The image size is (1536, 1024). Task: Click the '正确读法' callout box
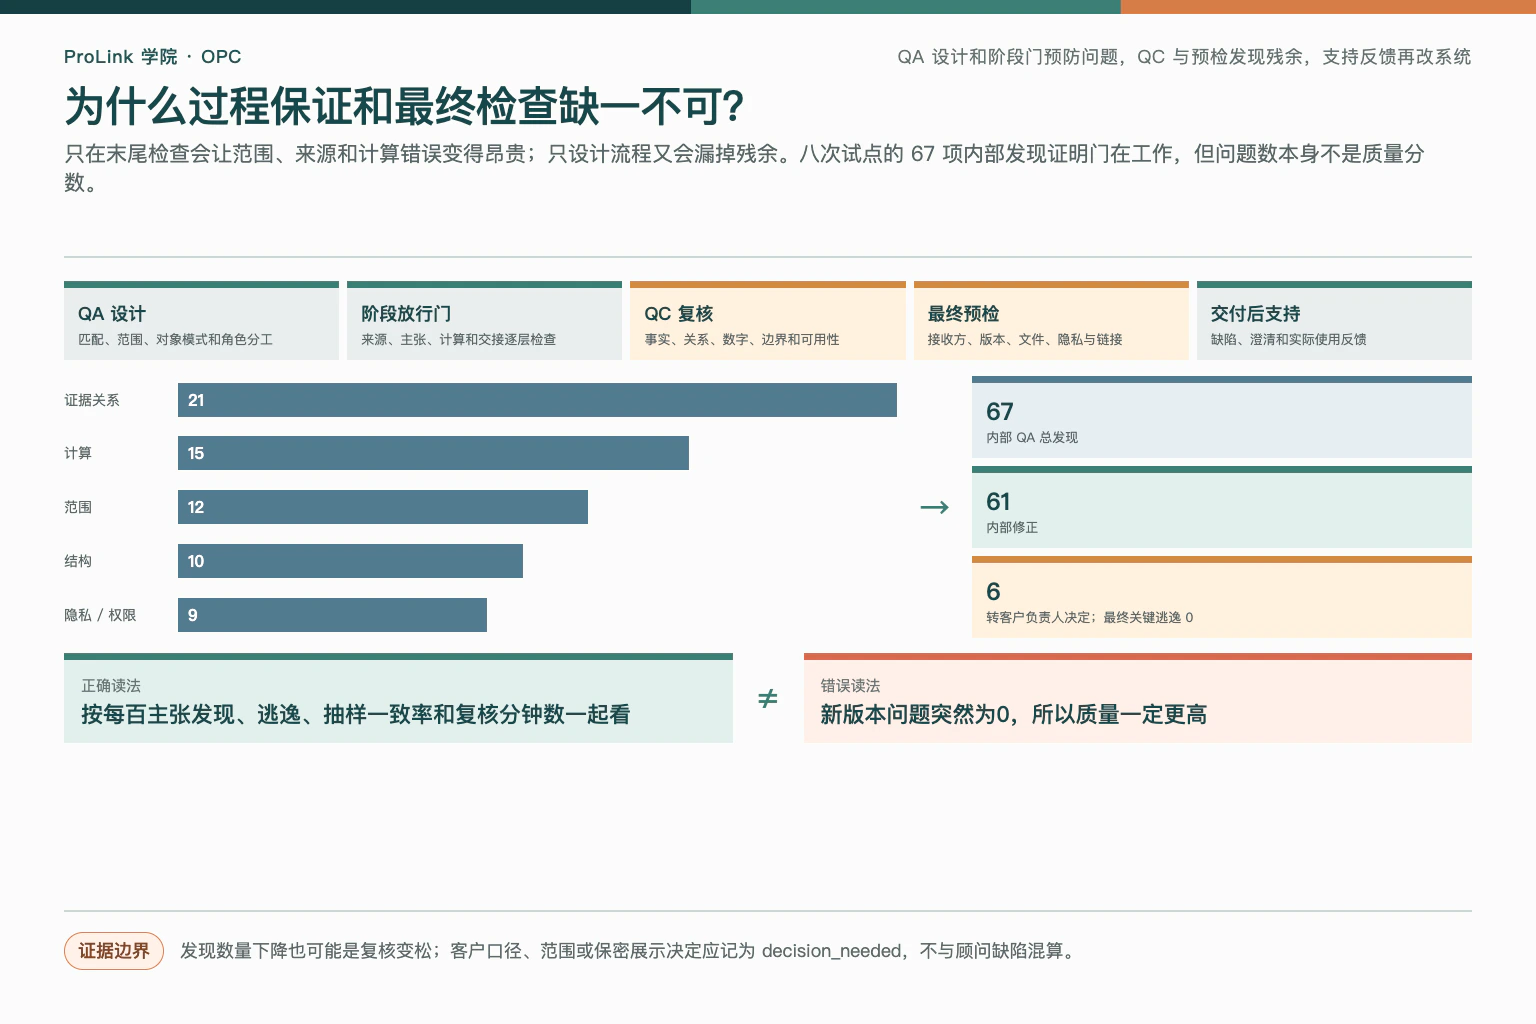click(x=398, y=698)
